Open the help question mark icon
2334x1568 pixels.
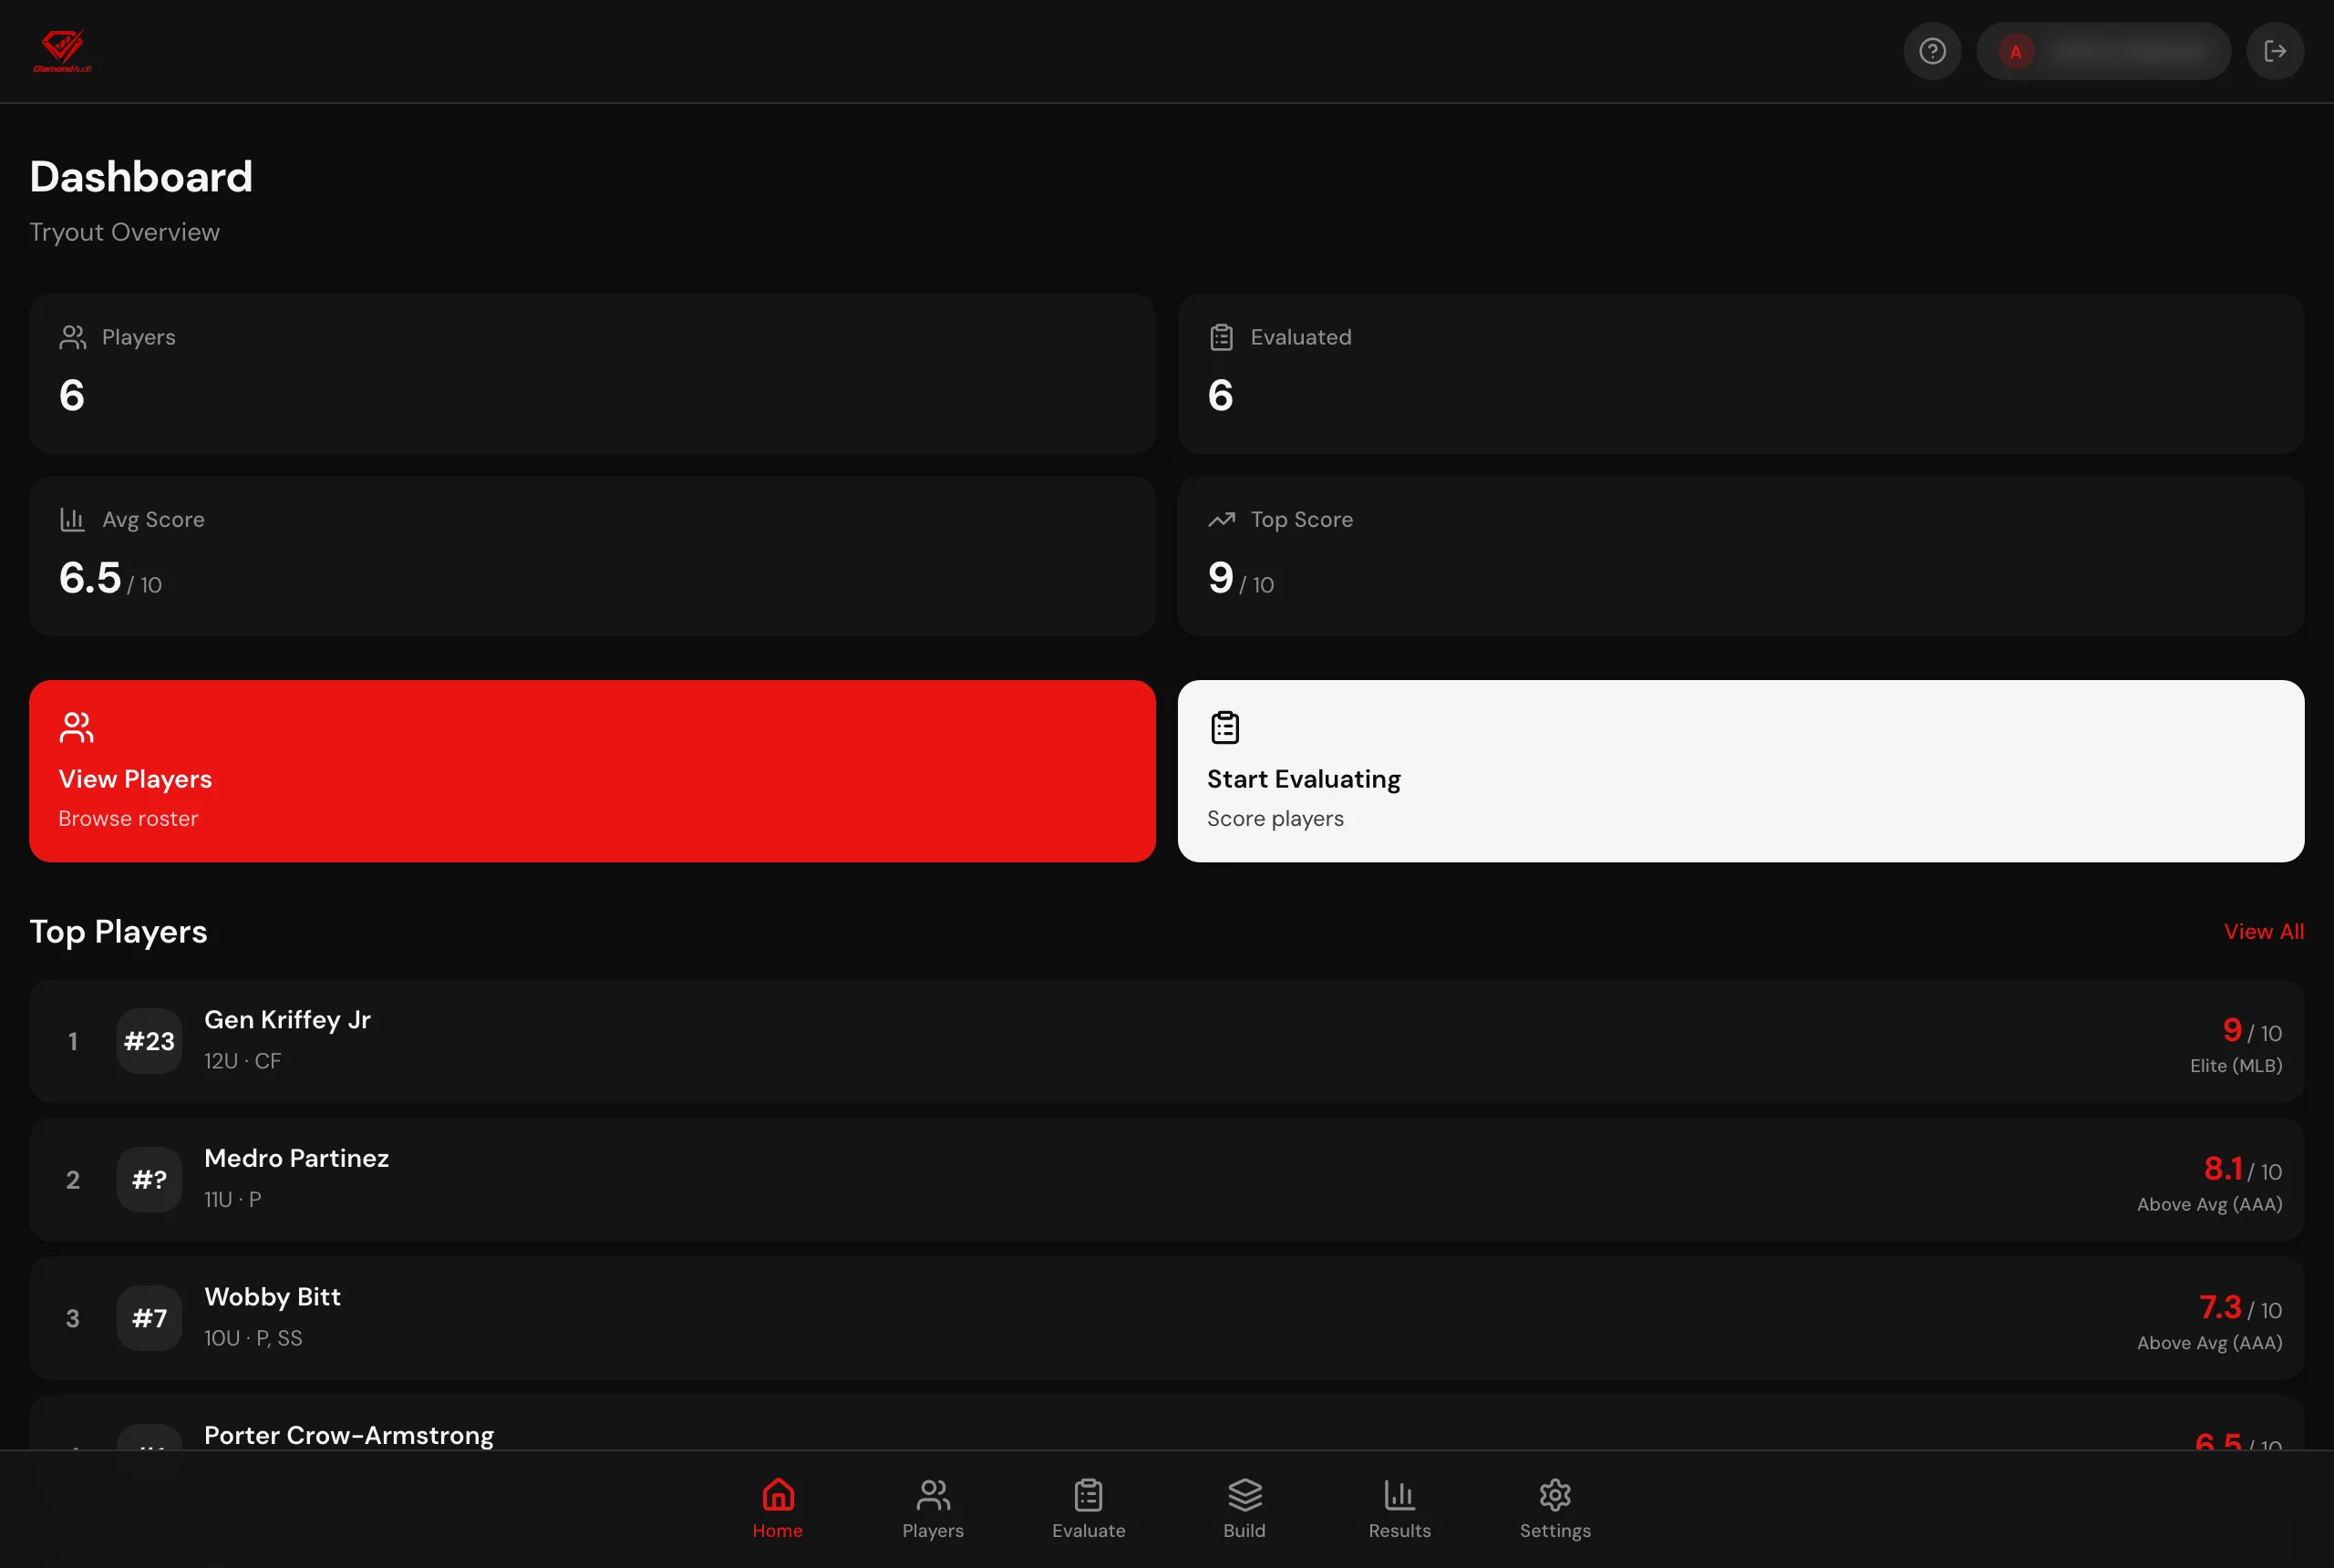pos(1932,51)
